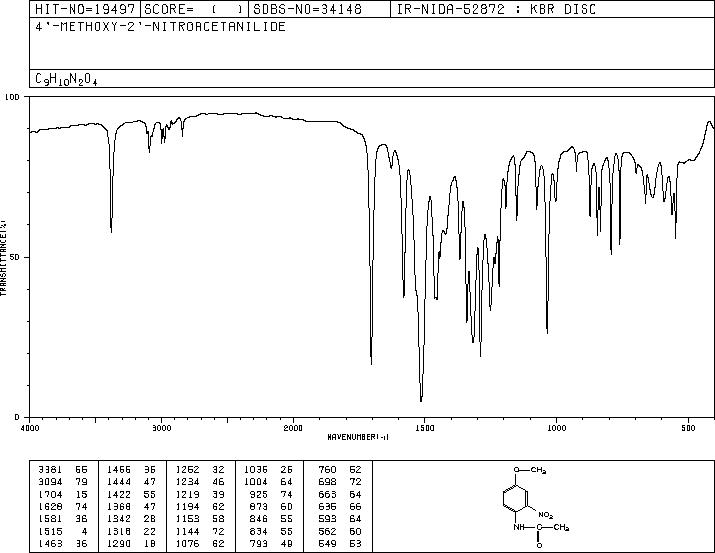Select the 1234 peak entry in the table
715x553 pixels.
pos(200,482)
